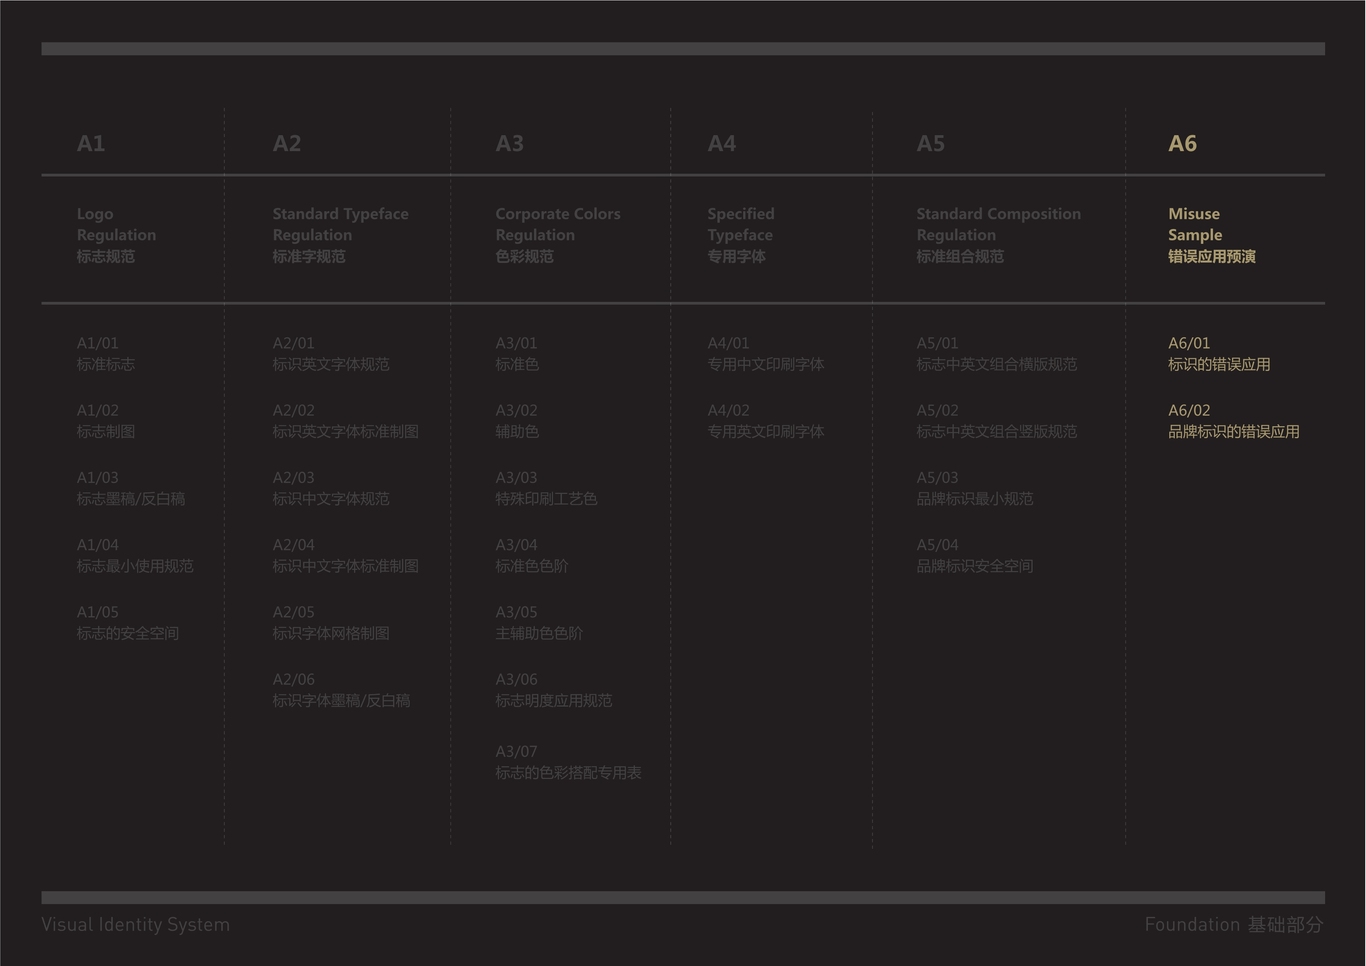Open entry A1/05 标志的安全空间
1366x966 pixels.
[x=128, y=622]
